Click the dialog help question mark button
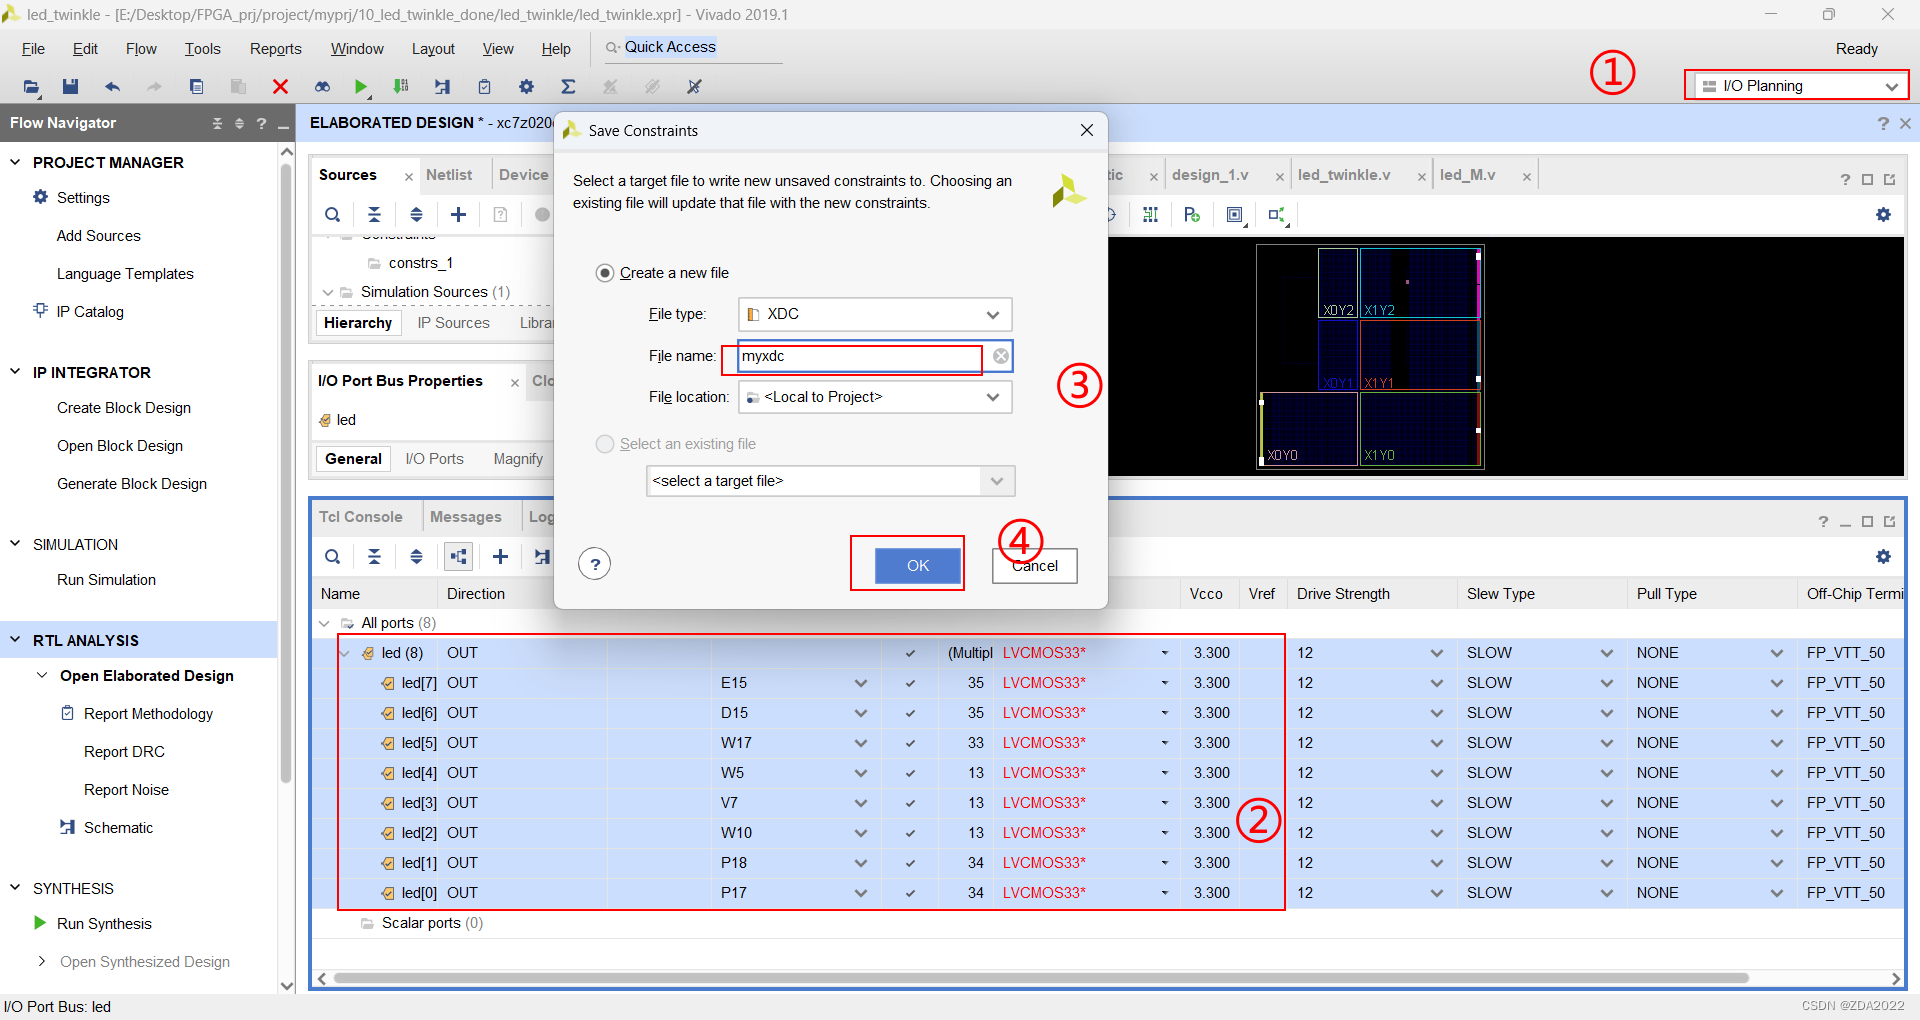This screenshot has width=1920, height=1020. click(595, 564)
